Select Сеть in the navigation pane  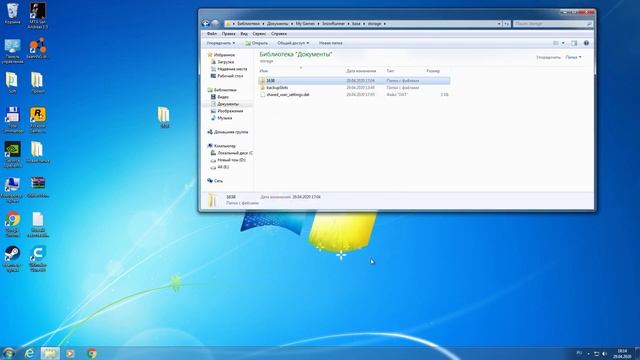click(218, 181)
